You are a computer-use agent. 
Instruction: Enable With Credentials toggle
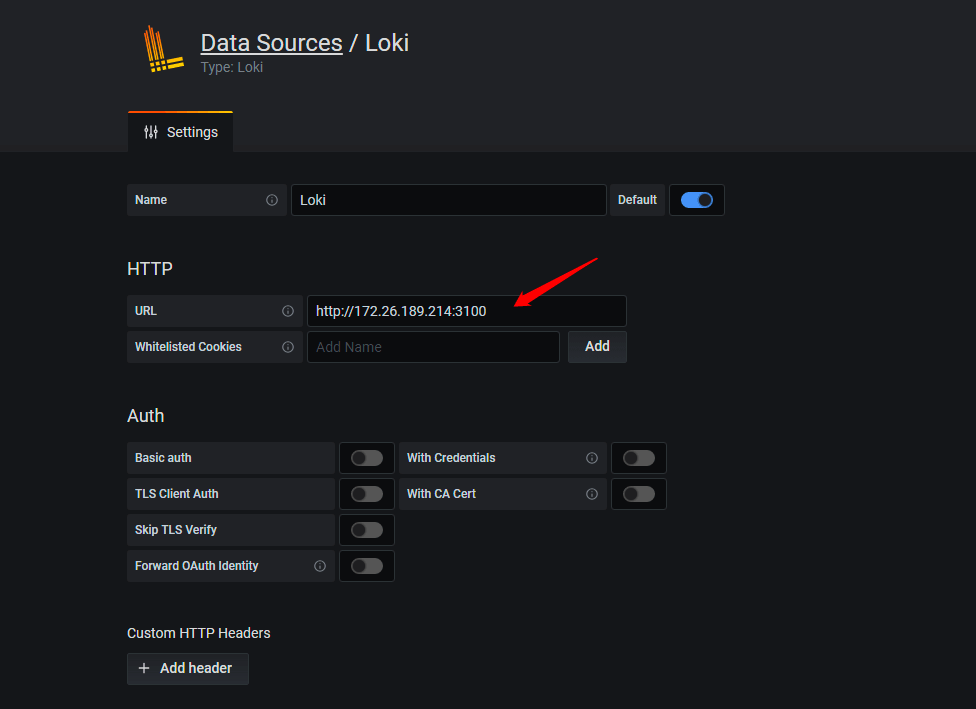[639, 458]
